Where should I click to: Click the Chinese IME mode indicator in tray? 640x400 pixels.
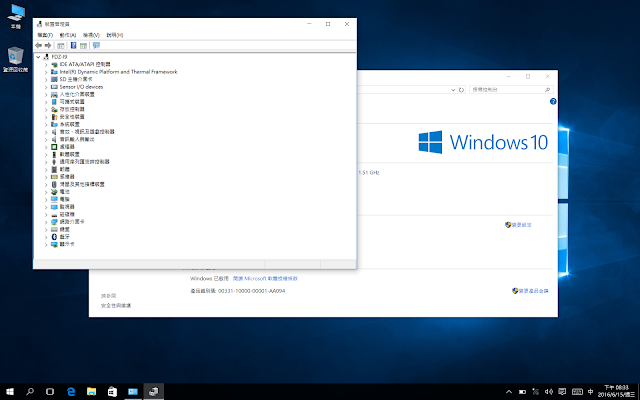(x=591, y=392)
